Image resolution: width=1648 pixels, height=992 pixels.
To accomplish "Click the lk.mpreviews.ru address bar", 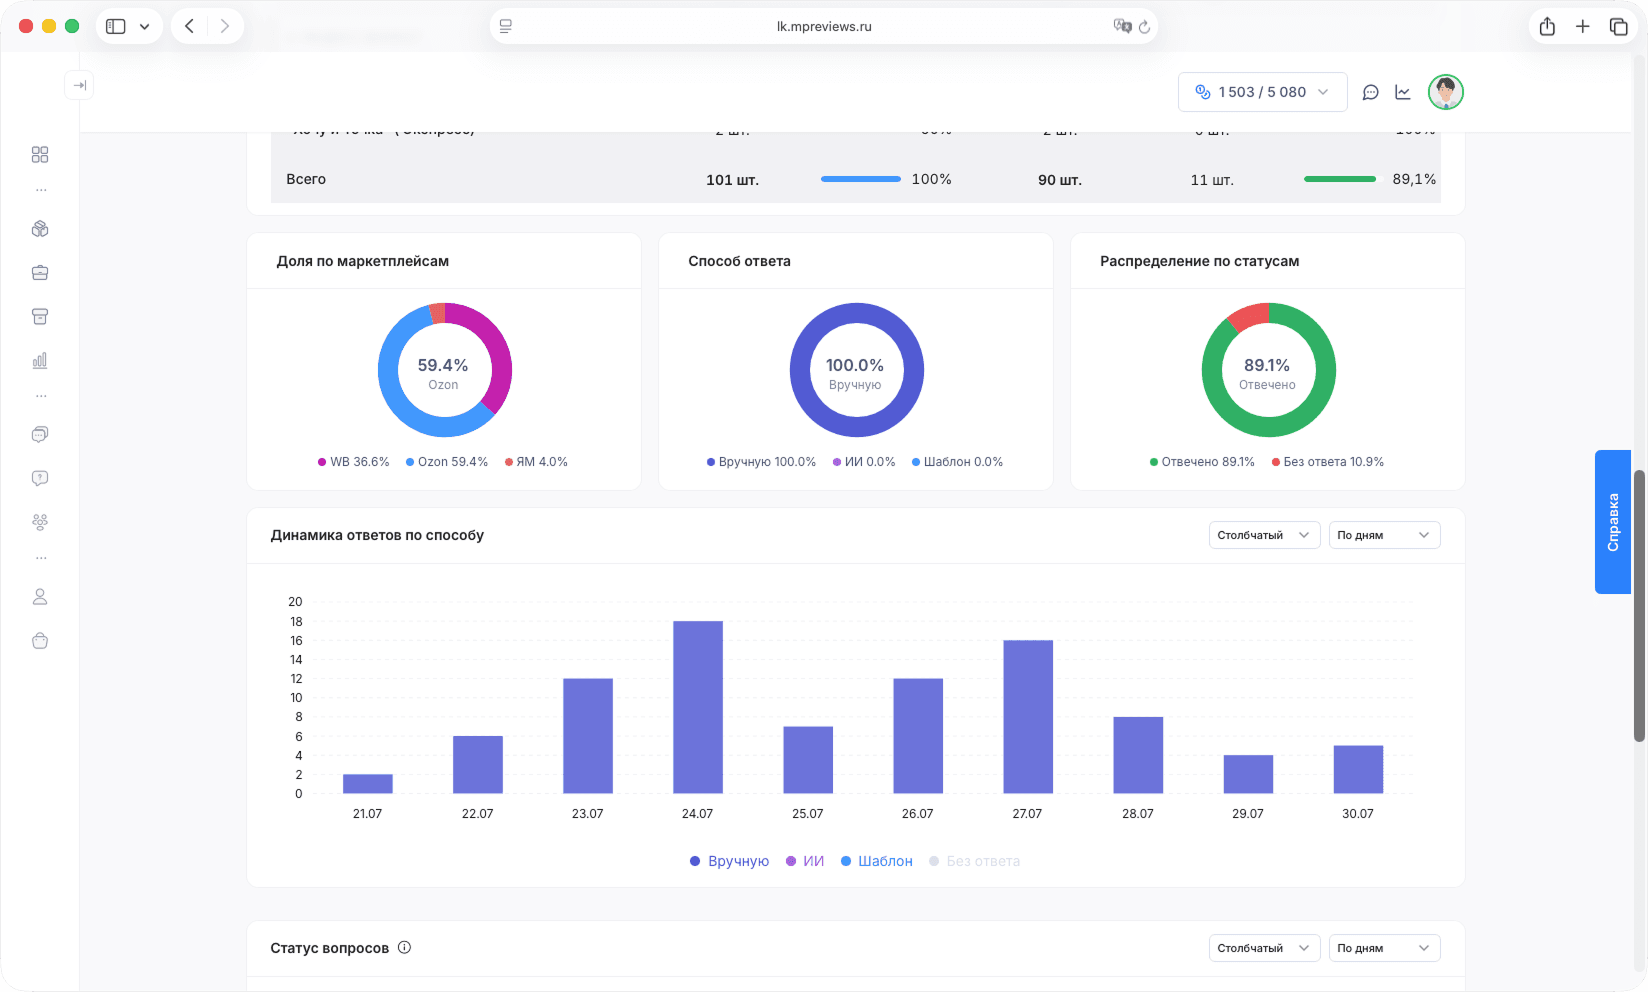I will click(824, 26).
